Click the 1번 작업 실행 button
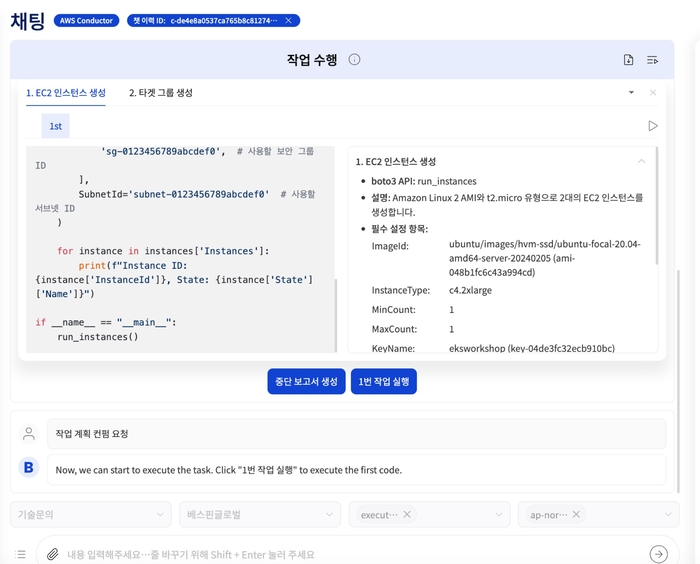Viewport: 700px width, 564px height. click(383, 382)
